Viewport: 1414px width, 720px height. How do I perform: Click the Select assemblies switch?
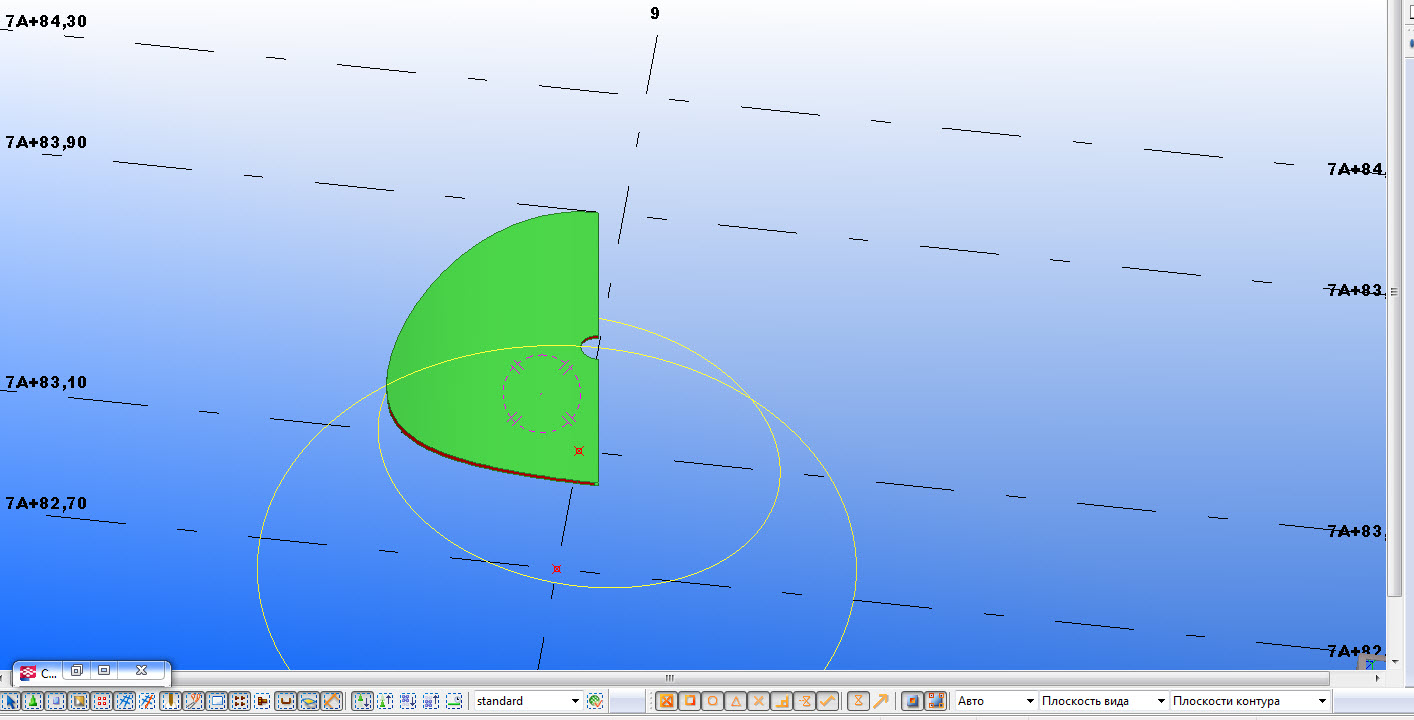point(362,701)
